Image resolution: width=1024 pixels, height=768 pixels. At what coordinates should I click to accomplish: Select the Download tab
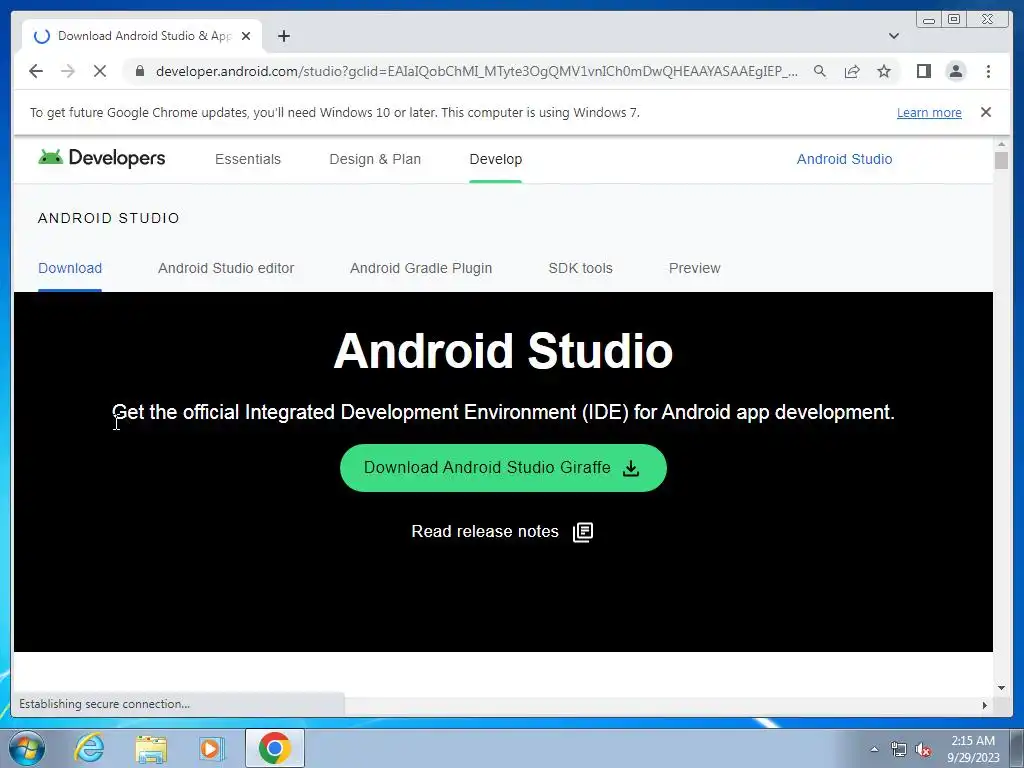[70, 268]
